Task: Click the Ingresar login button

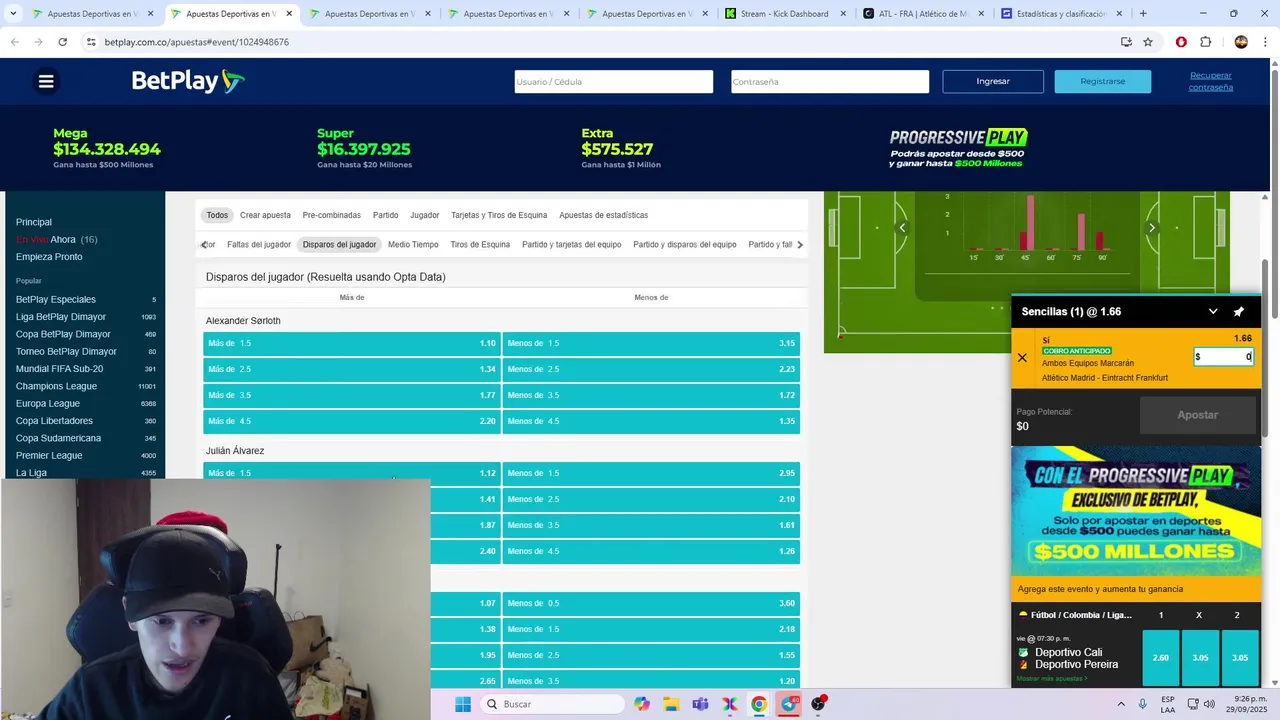Action: tap(993, 81)
